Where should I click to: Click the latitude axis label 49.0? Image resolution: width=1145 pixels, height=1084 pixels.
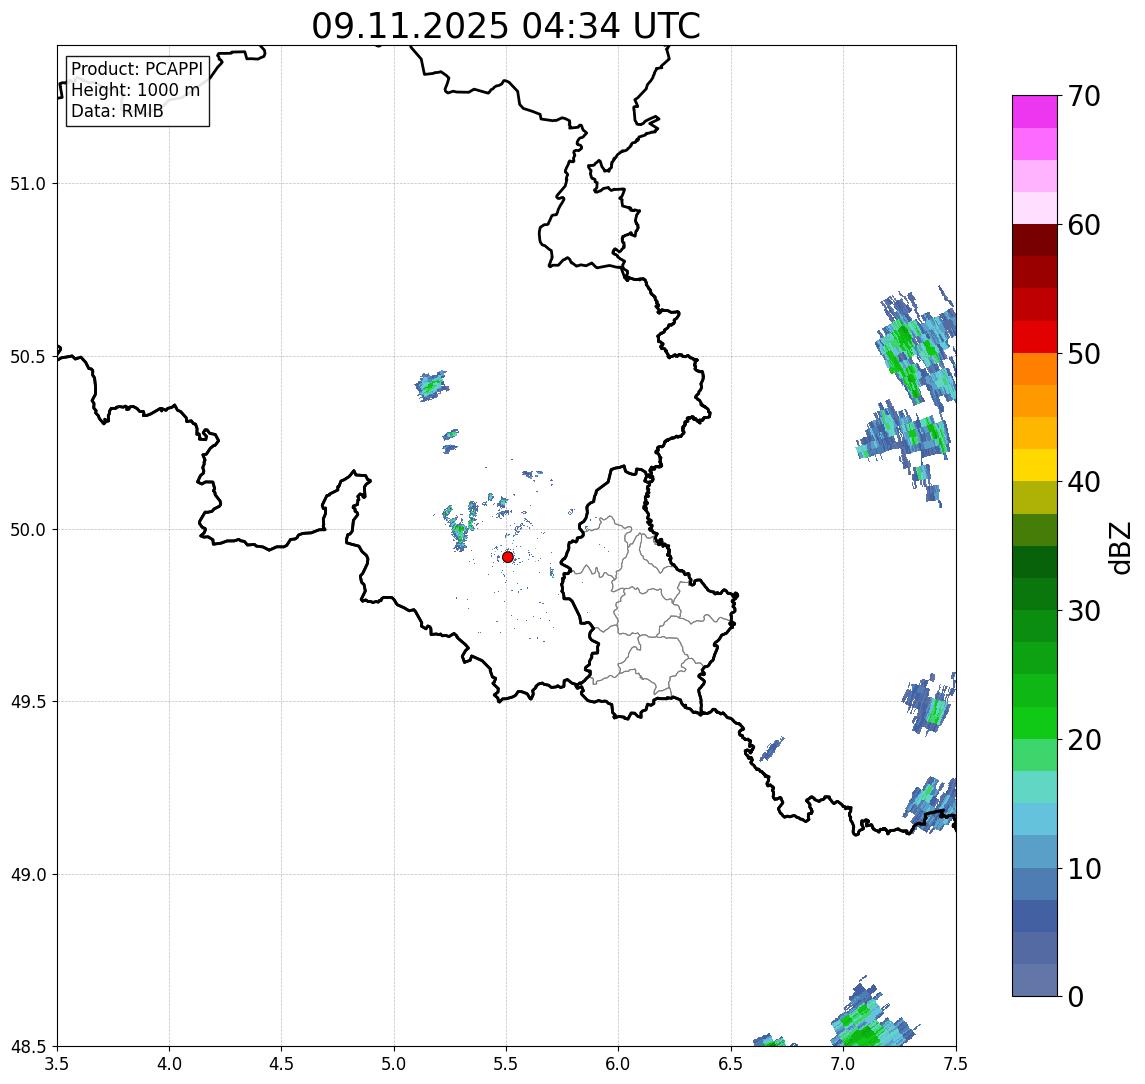[28, 874]
